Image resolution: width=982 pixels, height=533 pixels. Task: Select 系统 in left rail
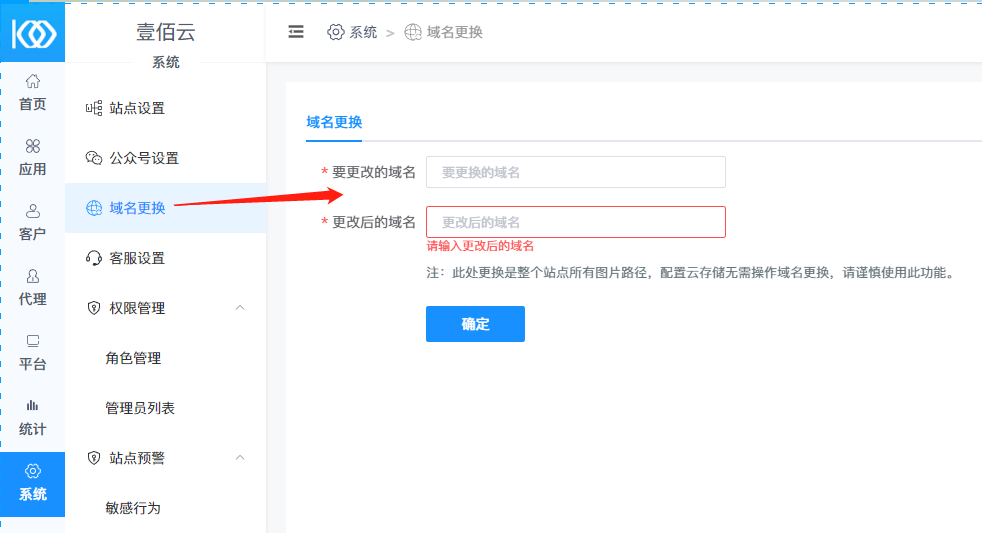pos(33,484)
